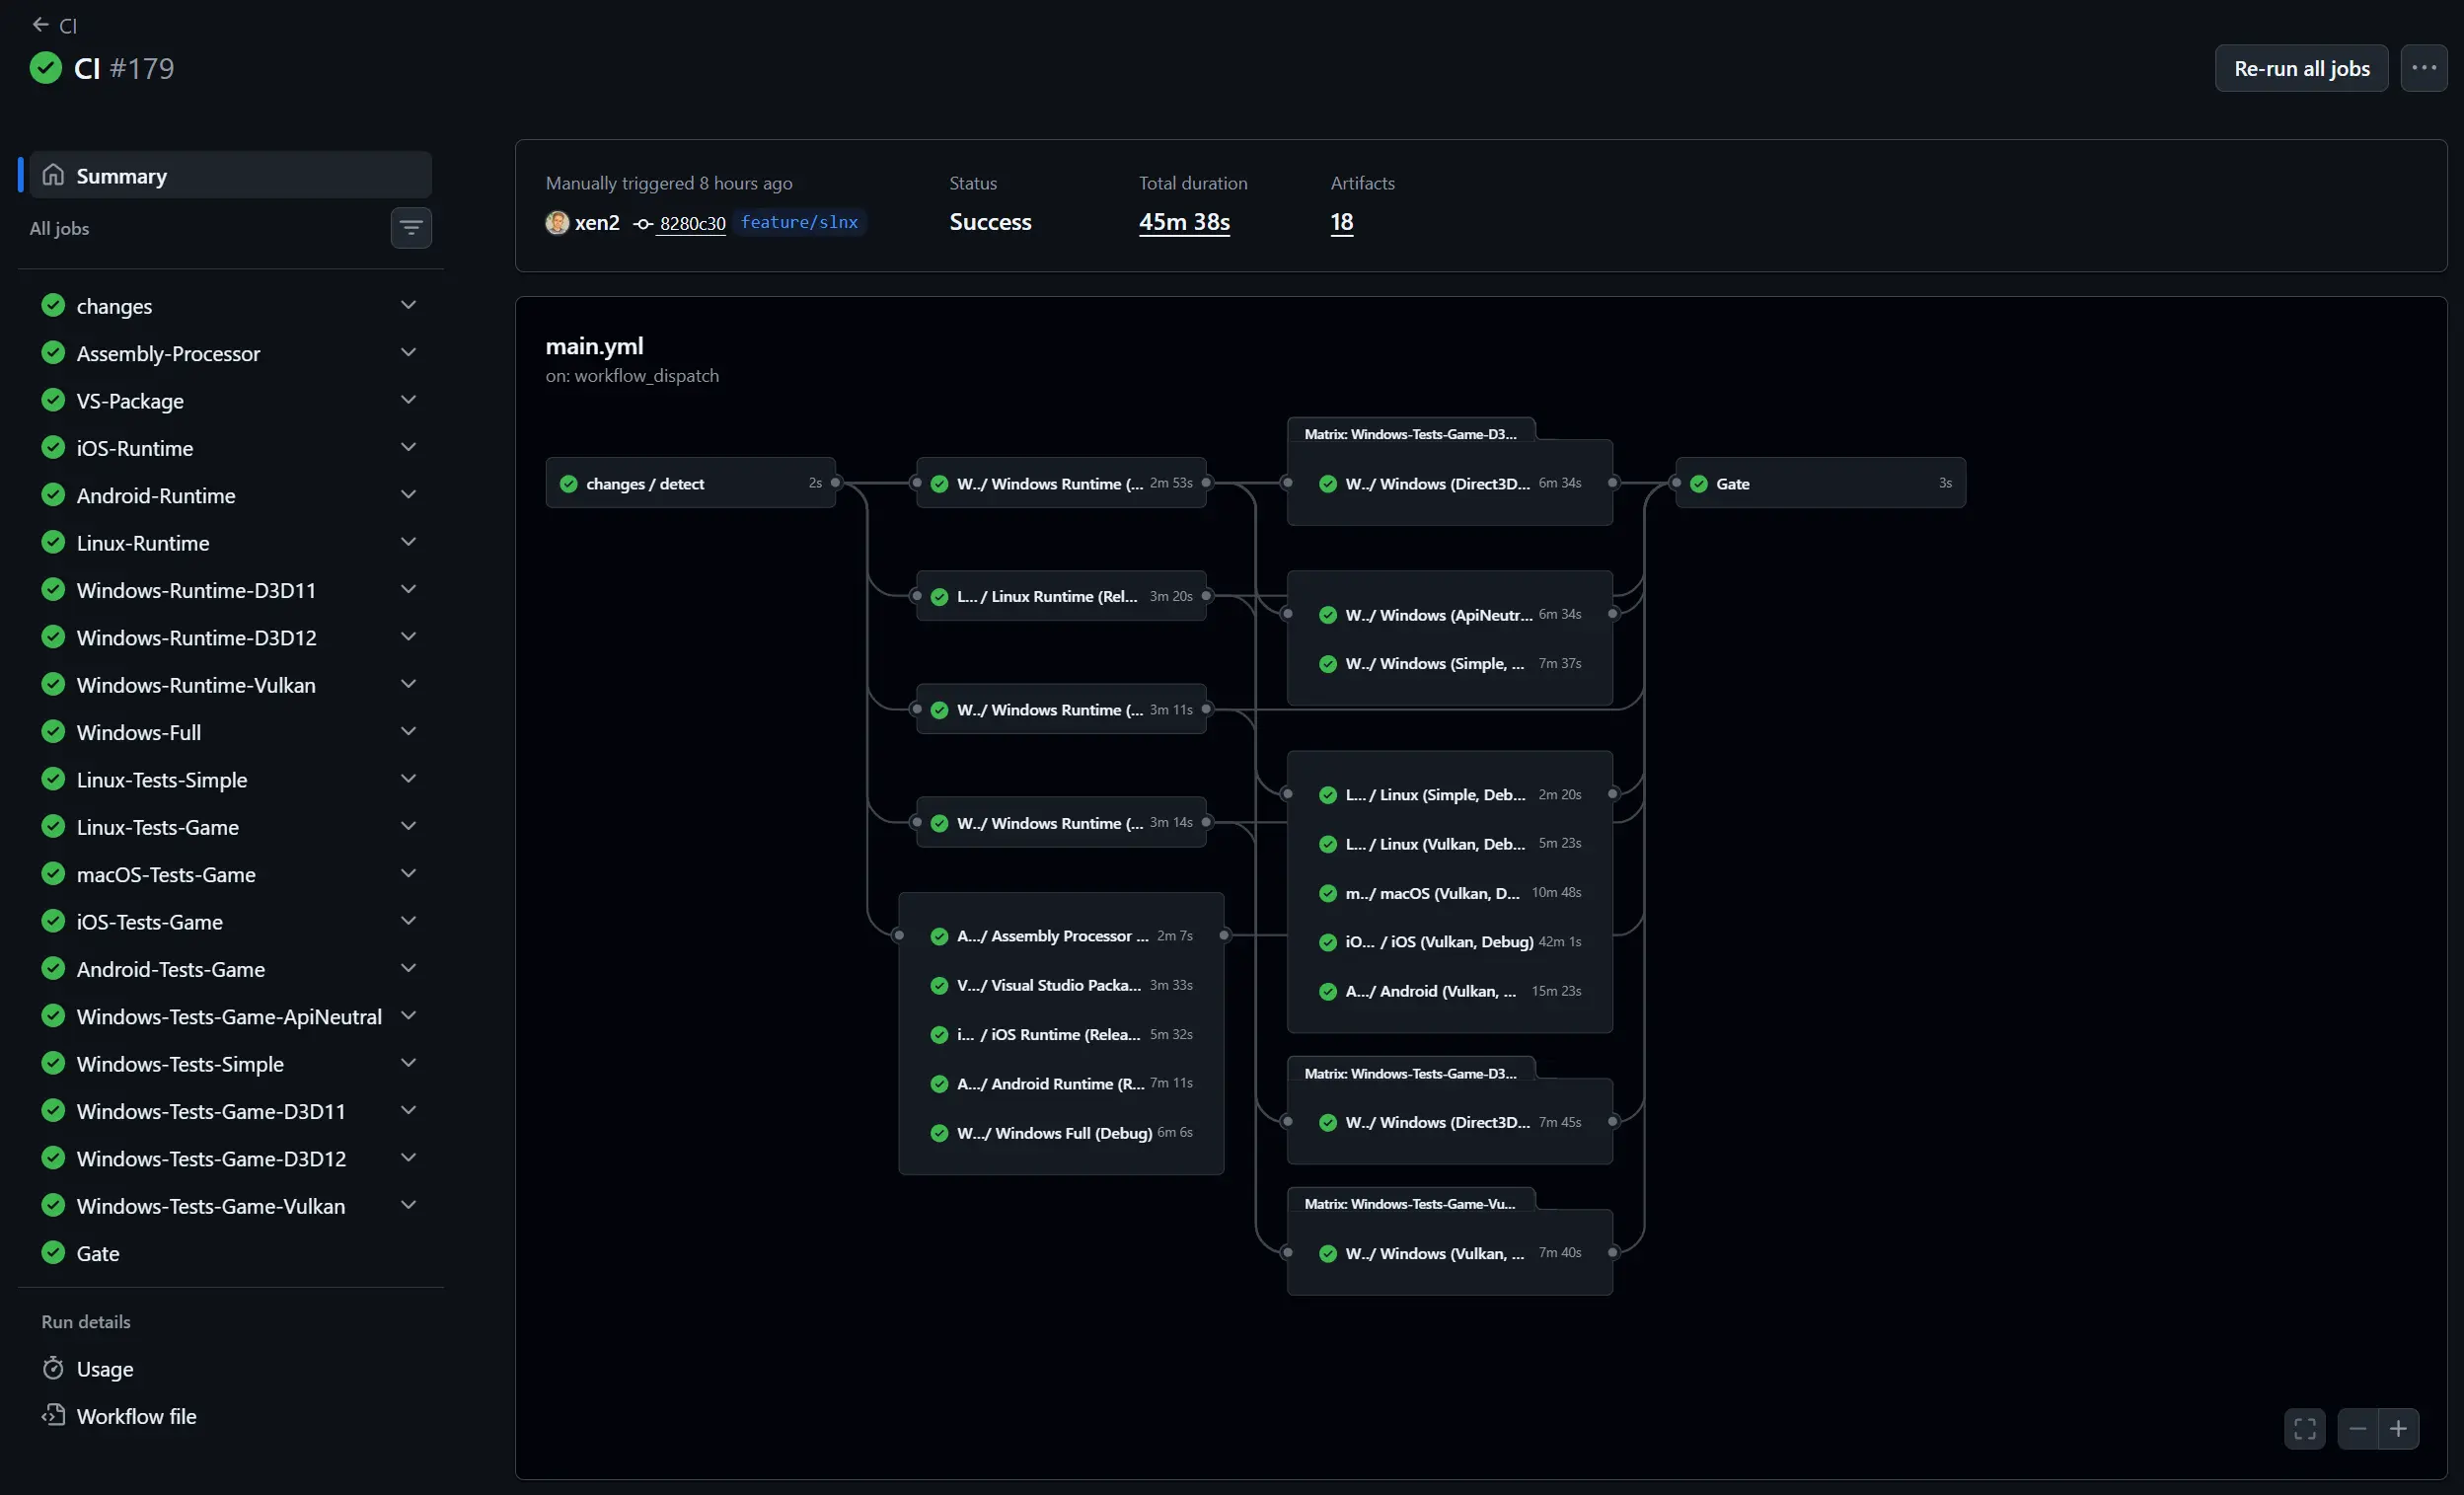Open iOS (Vulkan, Debug) graph node

(x=1449, y=942)
